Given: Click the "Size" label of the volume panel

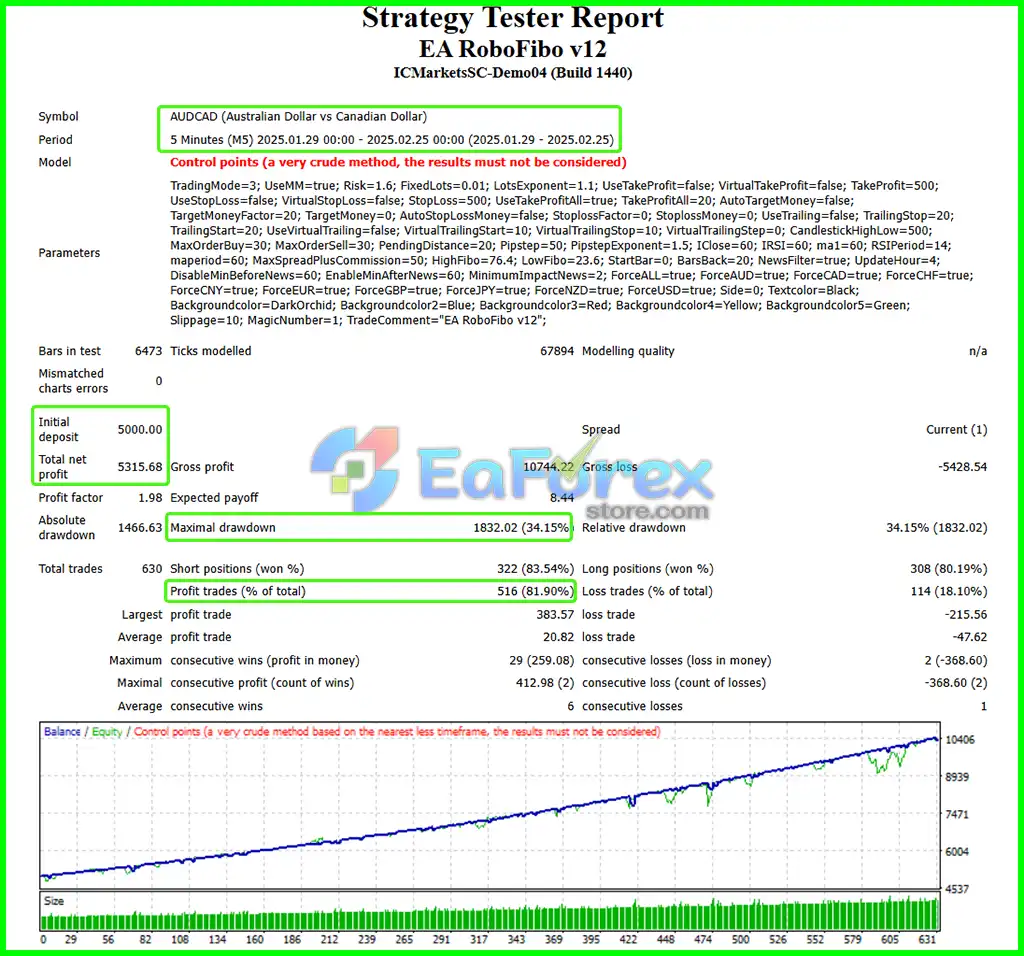Looking at the screenshot, I should tap(54, 901).
